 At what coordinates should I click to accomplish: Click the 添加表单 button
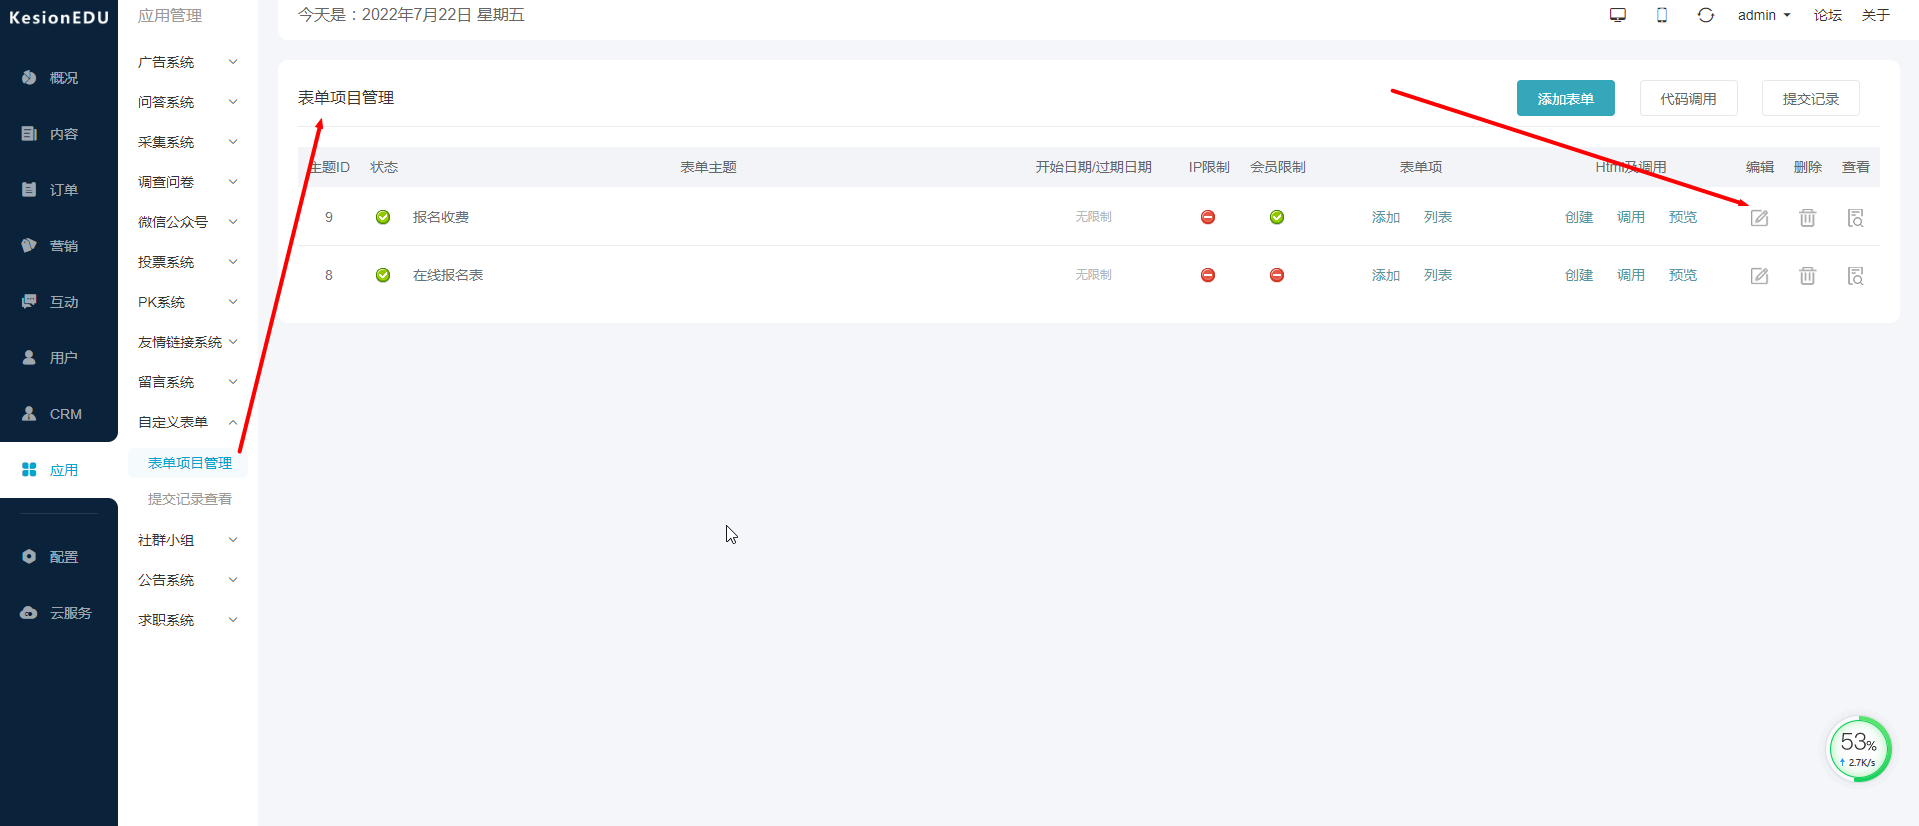pyautogui.click(x=1565, y=99)
